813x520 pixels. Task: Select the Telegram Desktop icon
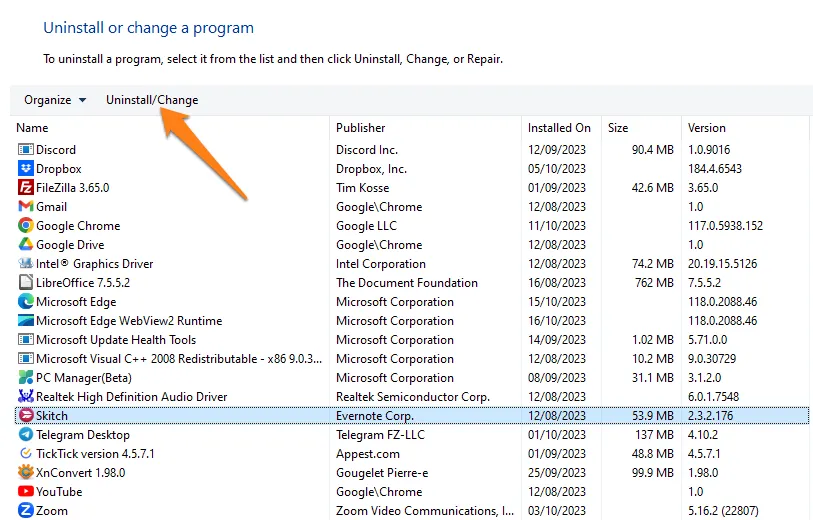[25, 434]
